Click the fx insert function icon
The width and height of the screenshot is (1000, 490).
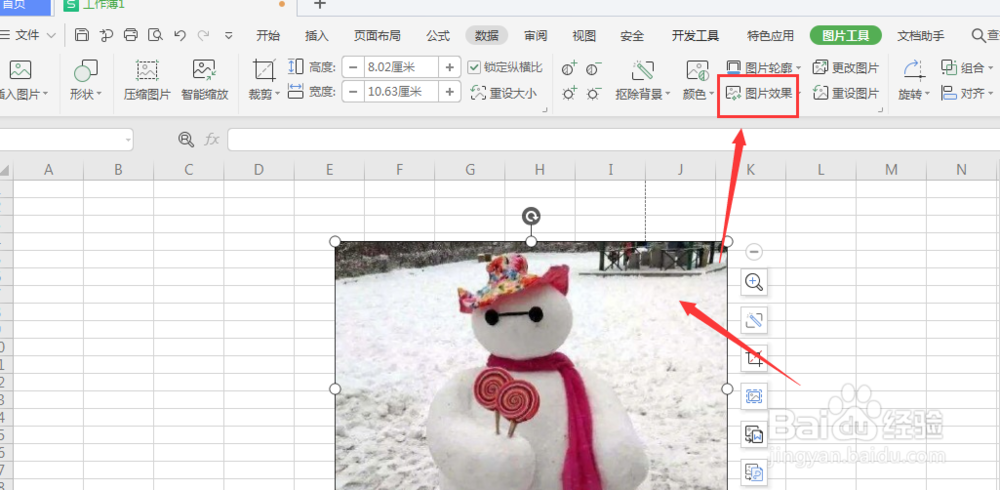click(x=212, y=139)
